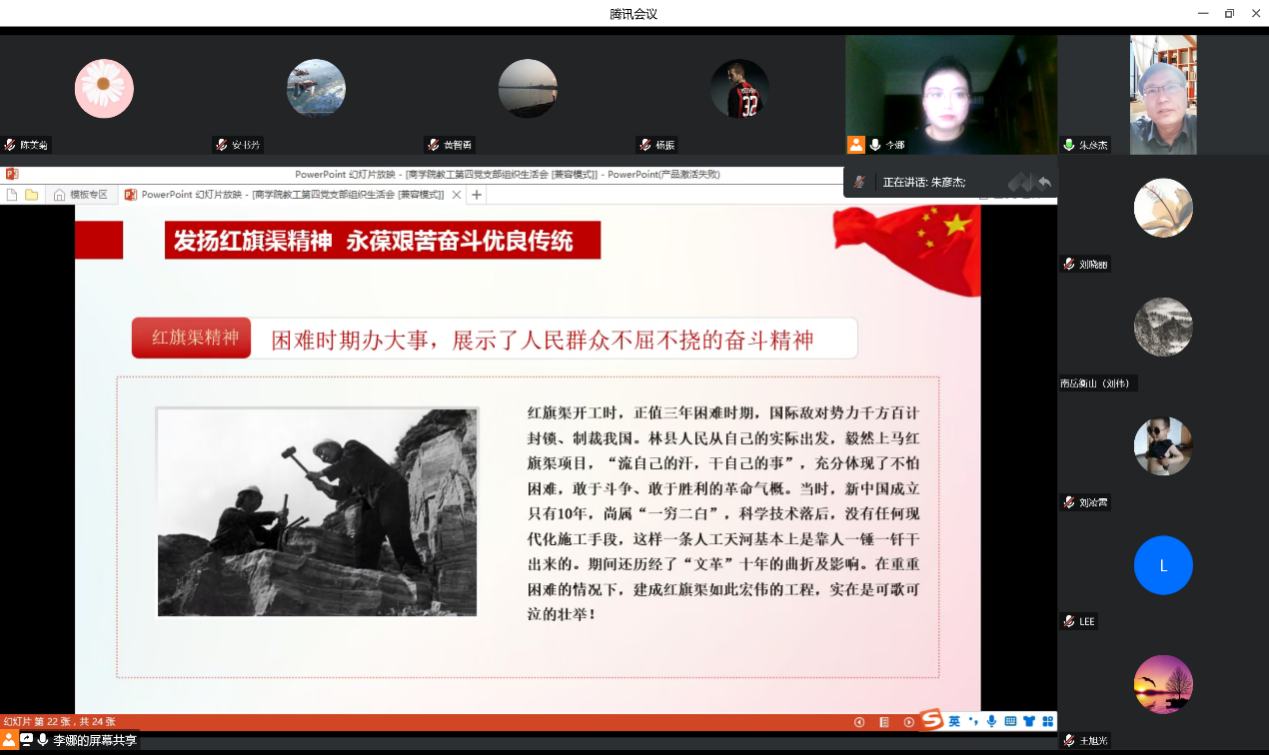Add a new tab with plus button
The width and height of the screenshot is (1269, 755).
[x=477, y=195]
